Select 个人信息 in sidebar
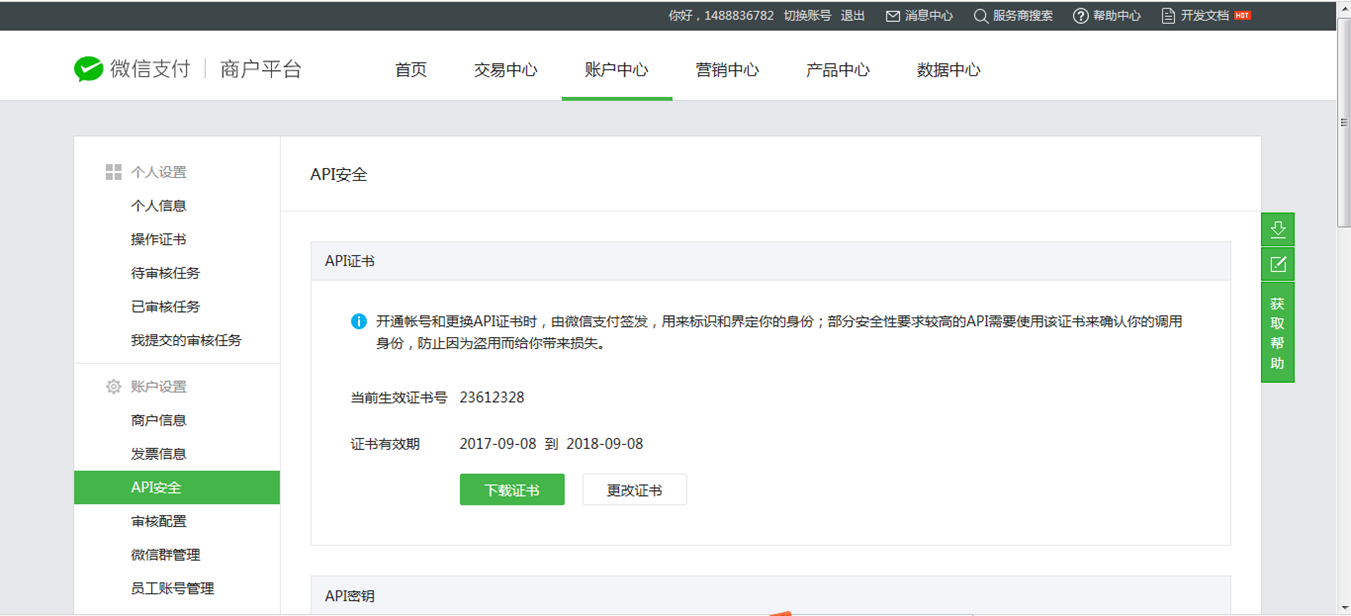The image size is (1351, 616). pyautogui.click(x=159, y=206)
